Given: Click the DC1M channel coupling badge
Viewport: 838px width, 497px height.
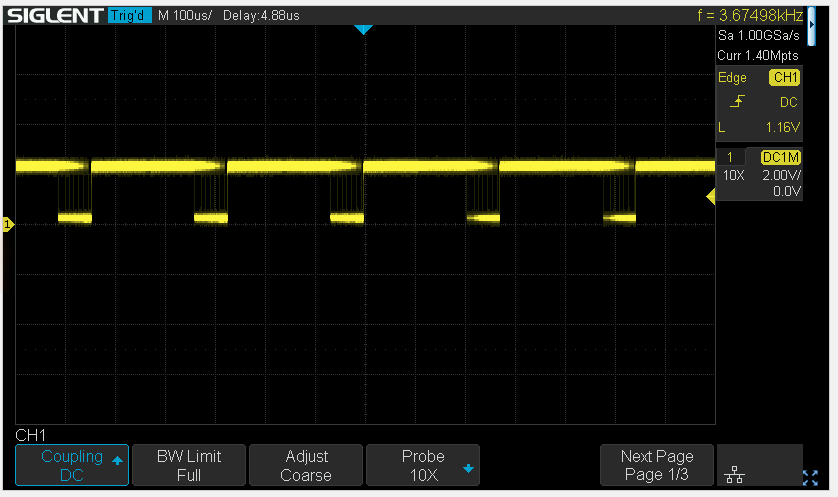Looking at the screenshot, I should 781,157.
